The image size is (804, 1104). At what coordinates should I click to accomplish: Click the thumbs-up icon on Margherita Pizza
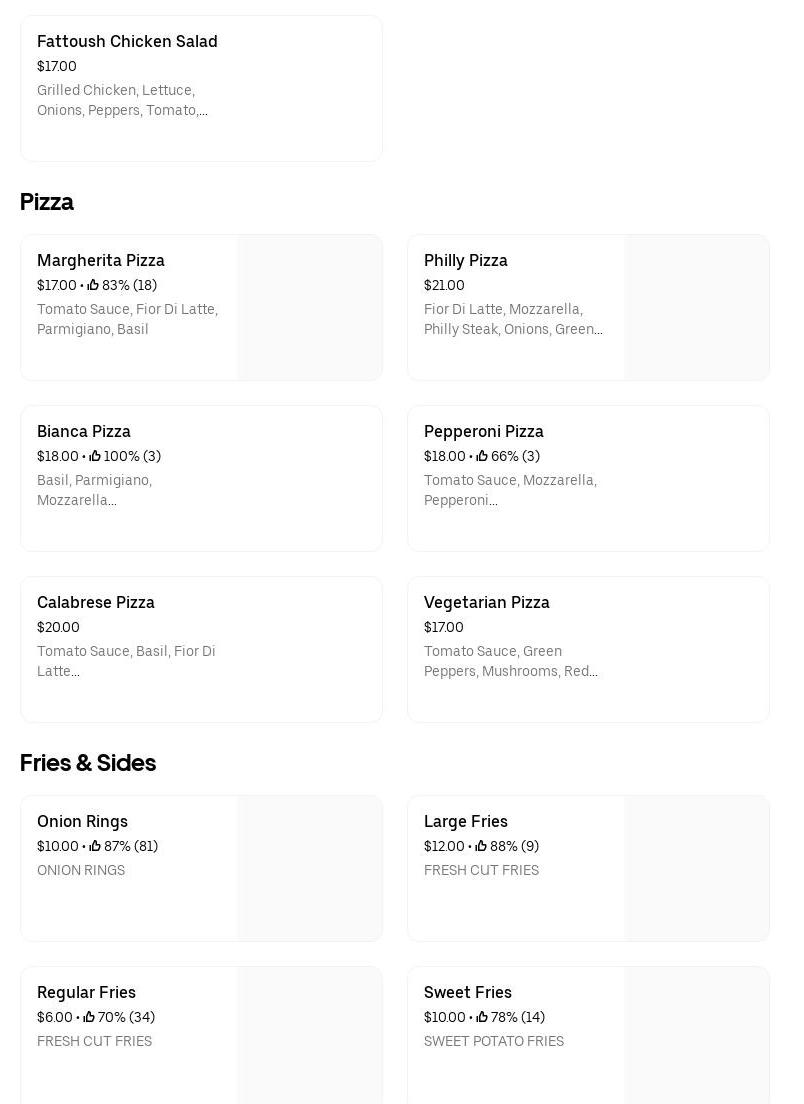click(93, 285)
